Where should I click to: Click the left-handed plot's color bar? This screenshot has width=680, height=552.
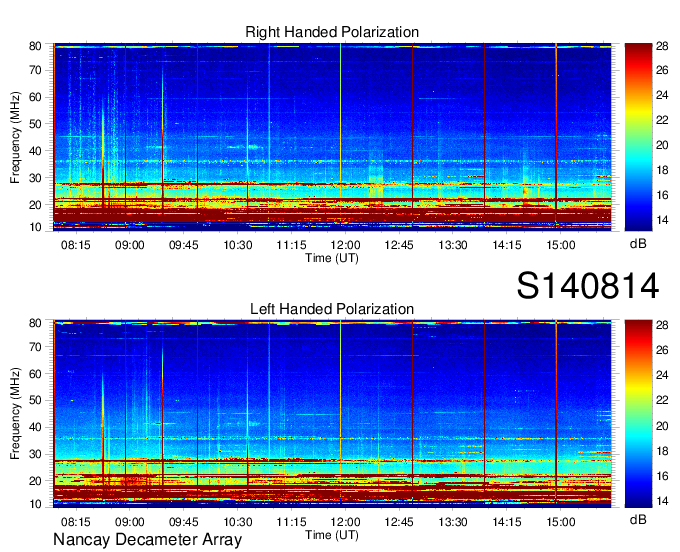[x=638, y=414]
